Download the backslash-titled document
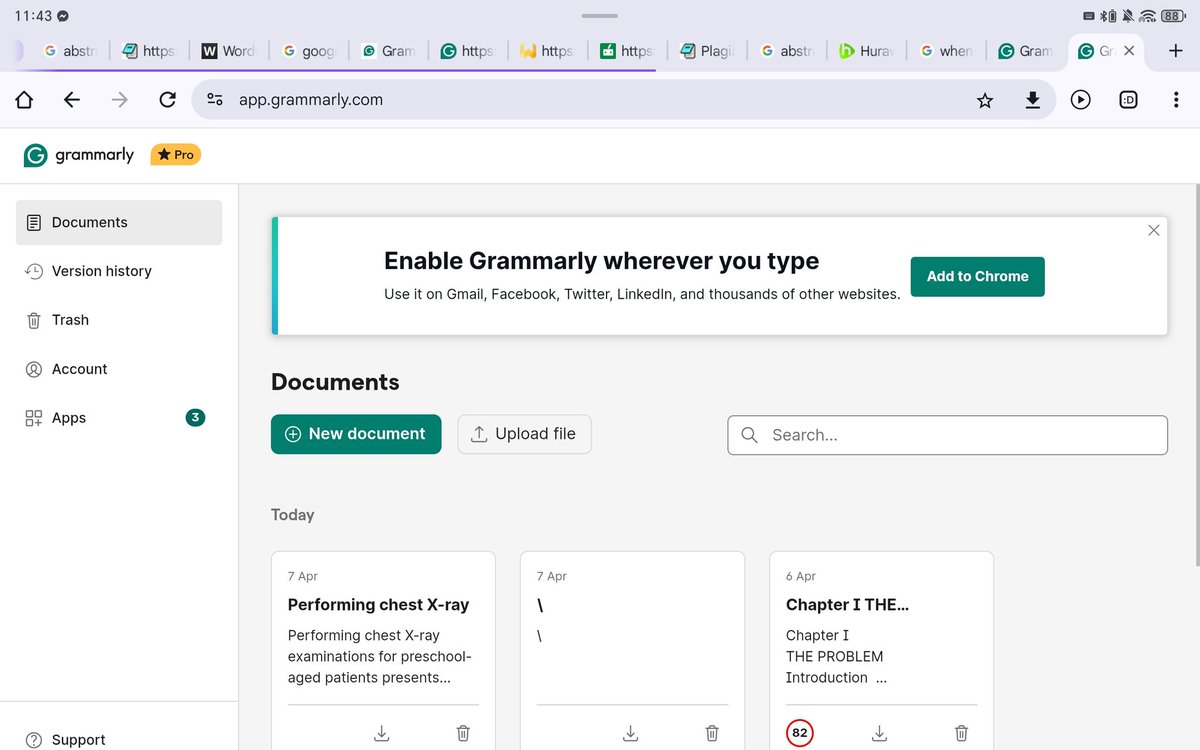Screen dimensions: 1200x750 click(x=630, y=733)
